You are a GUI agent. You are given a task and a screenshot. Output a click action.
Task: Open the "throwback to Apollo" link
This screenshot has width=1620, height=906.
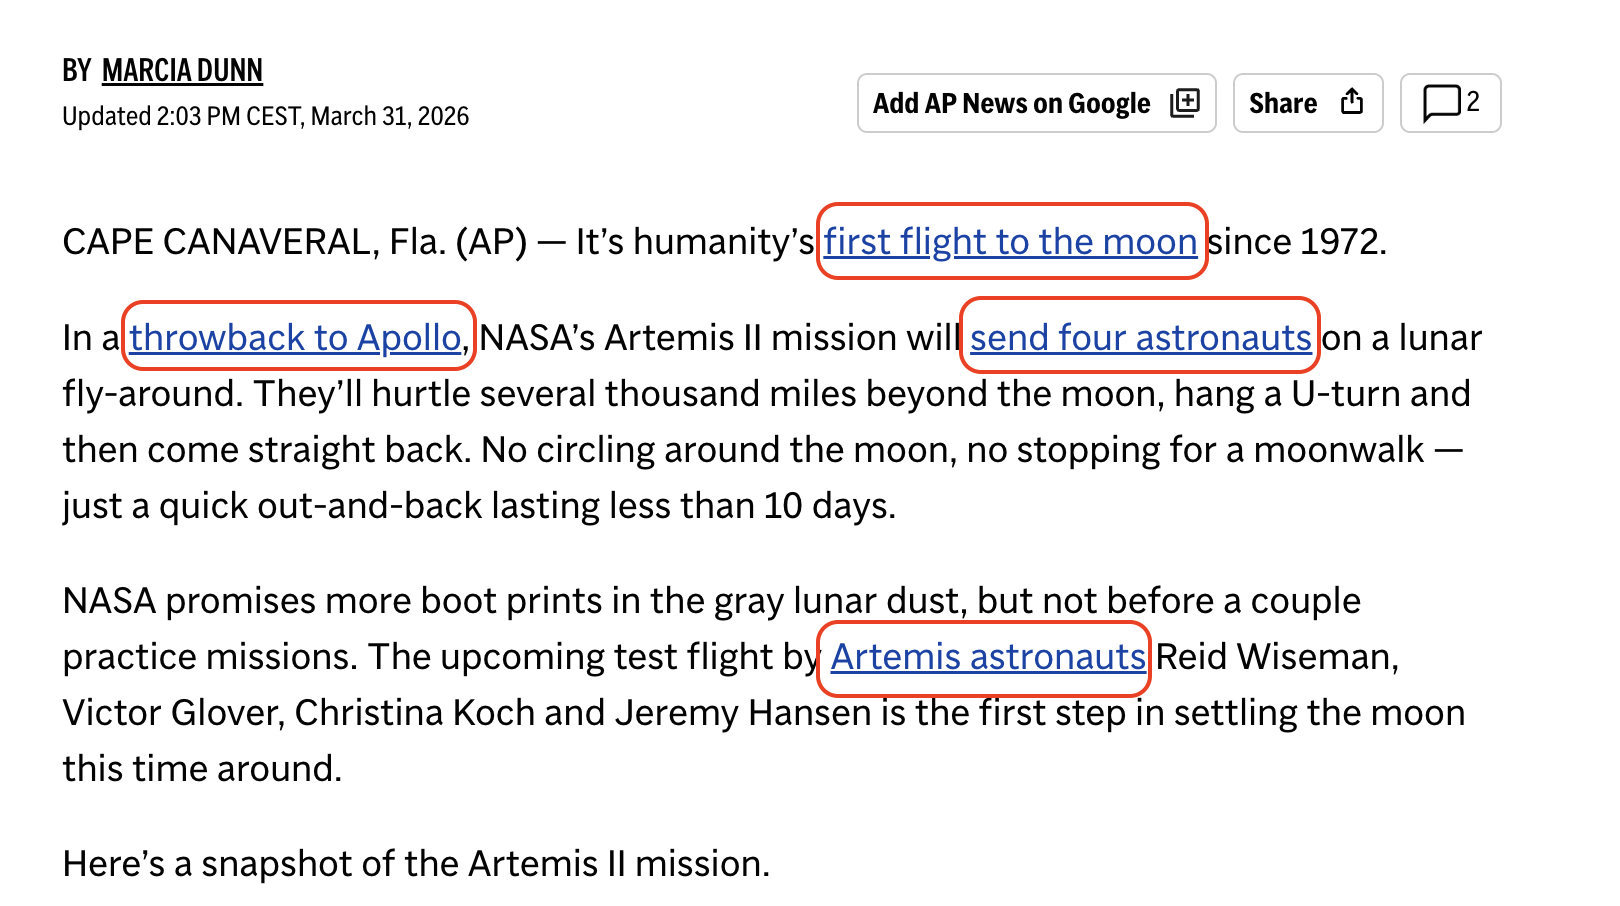pos(295,338)
